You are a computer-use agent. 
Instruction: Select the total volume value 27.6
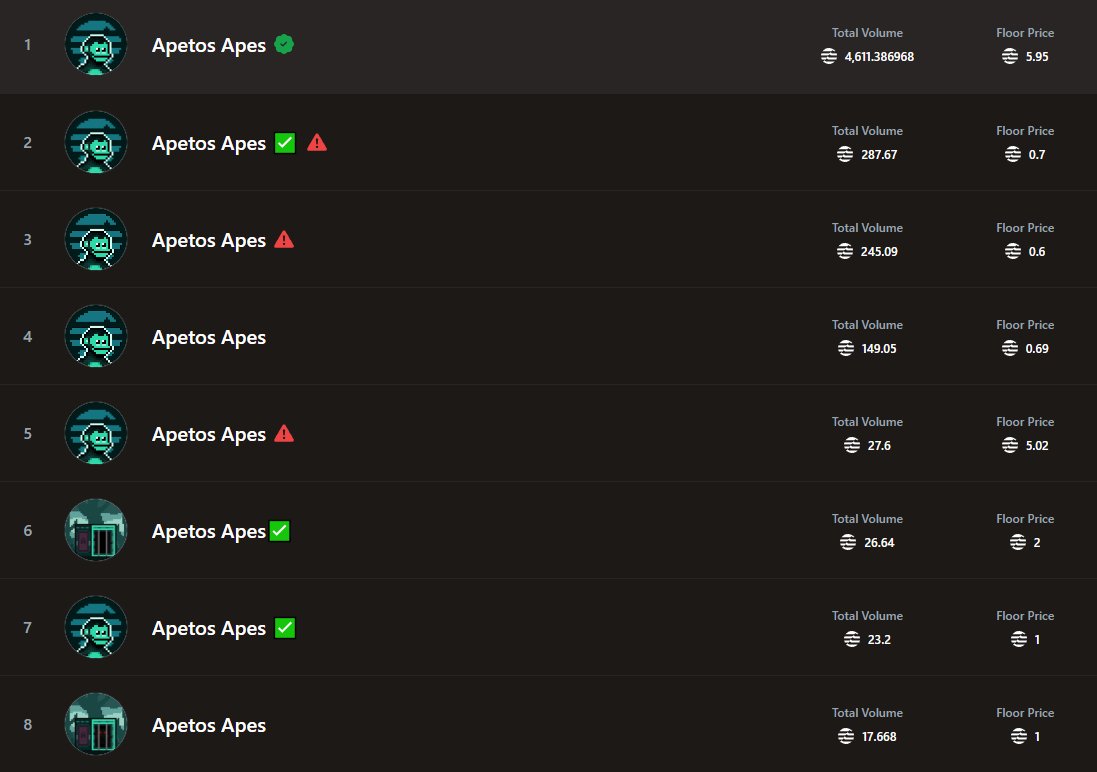pyautogui.click(x=879, y=446)
